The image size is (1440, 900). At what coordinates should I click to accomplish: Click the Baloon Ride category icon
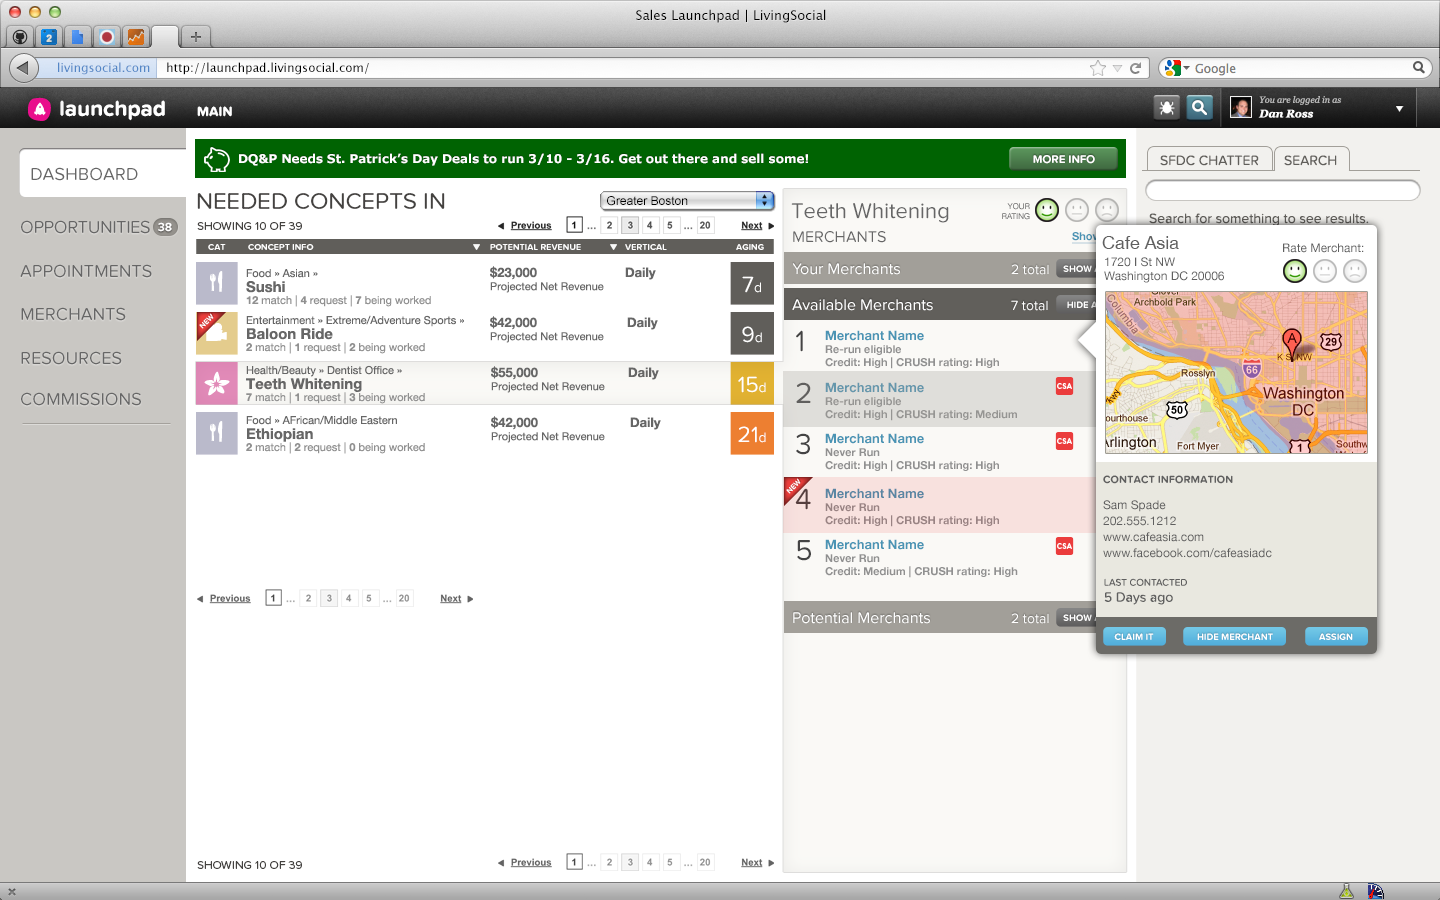pos(216,333)
